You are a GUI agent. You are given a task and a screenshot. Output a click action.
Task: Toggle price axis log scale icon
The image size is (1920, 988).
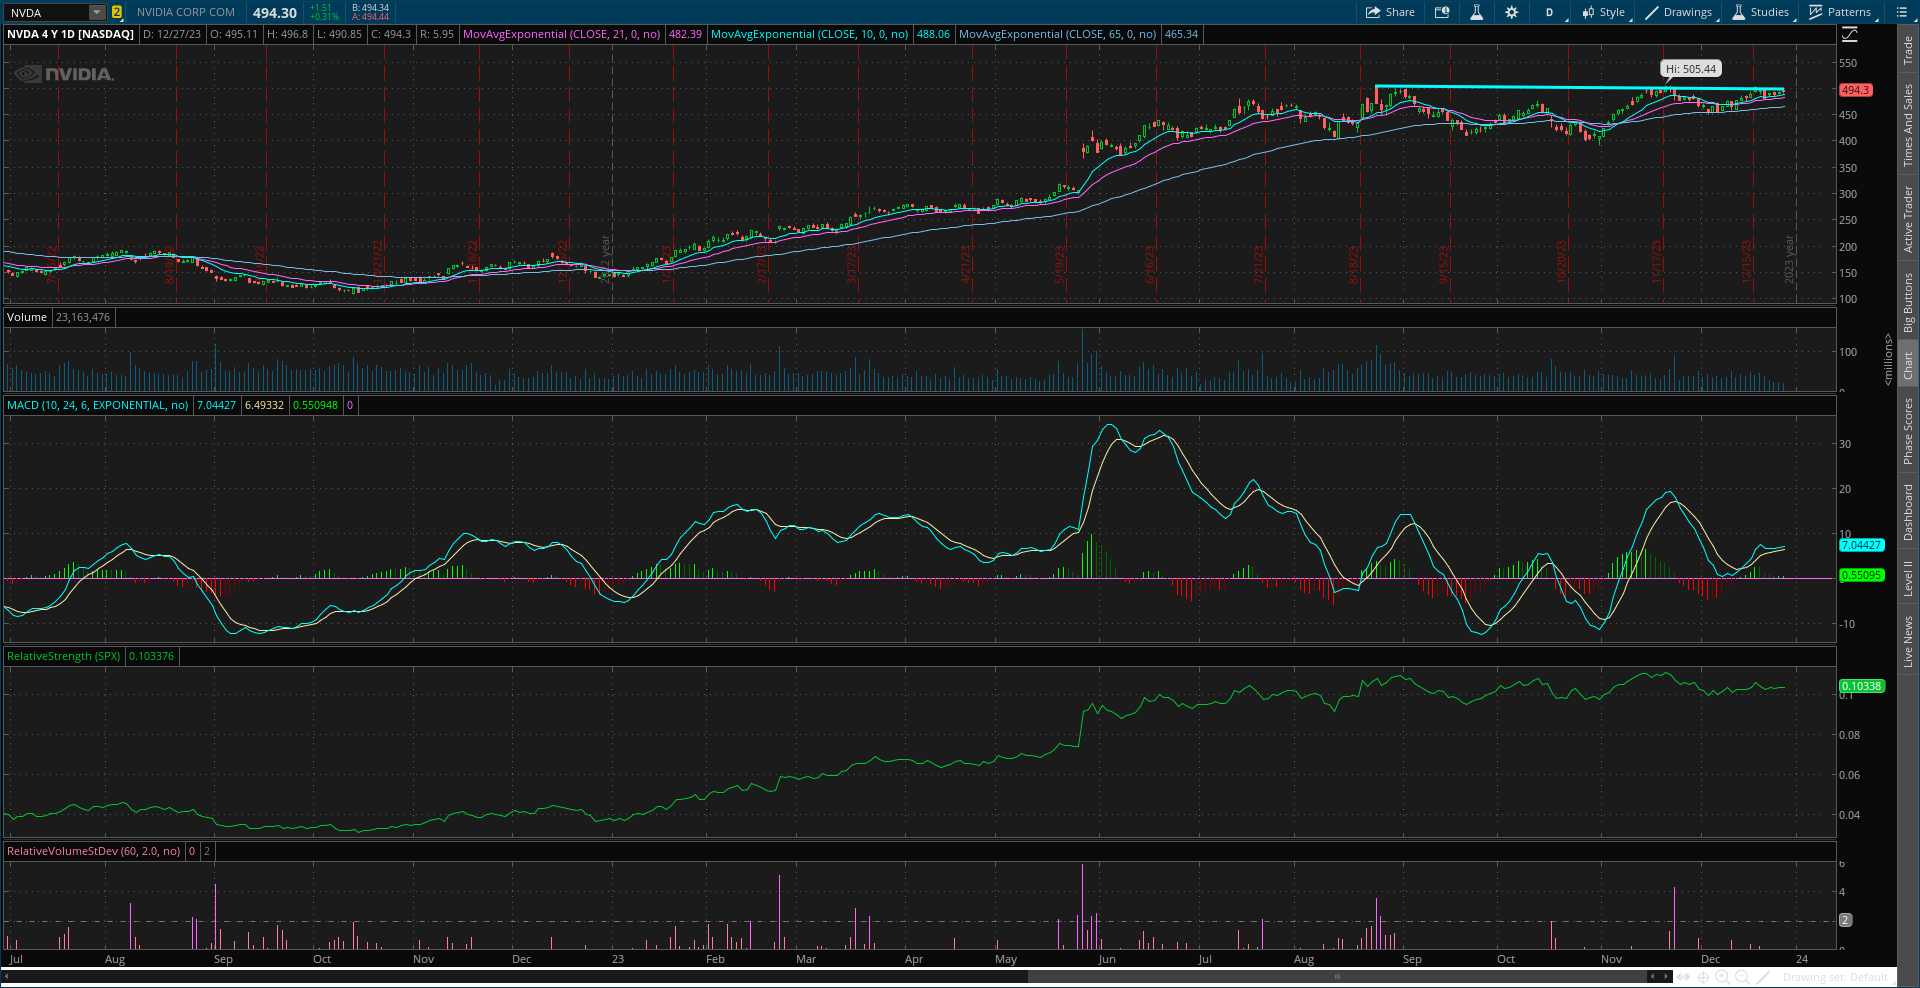pos(1849,35)
